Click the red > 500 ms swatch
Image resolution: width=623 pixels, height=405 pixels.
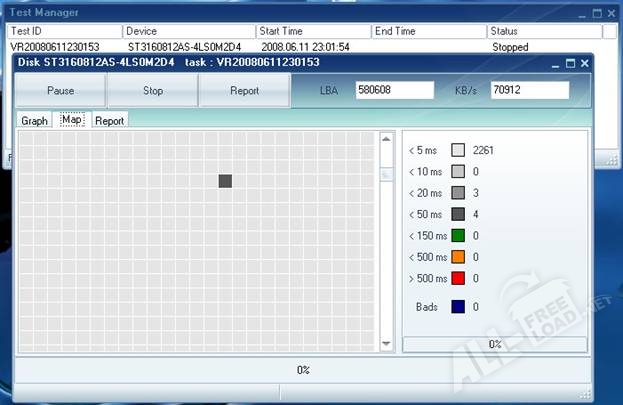pos(458,278)
